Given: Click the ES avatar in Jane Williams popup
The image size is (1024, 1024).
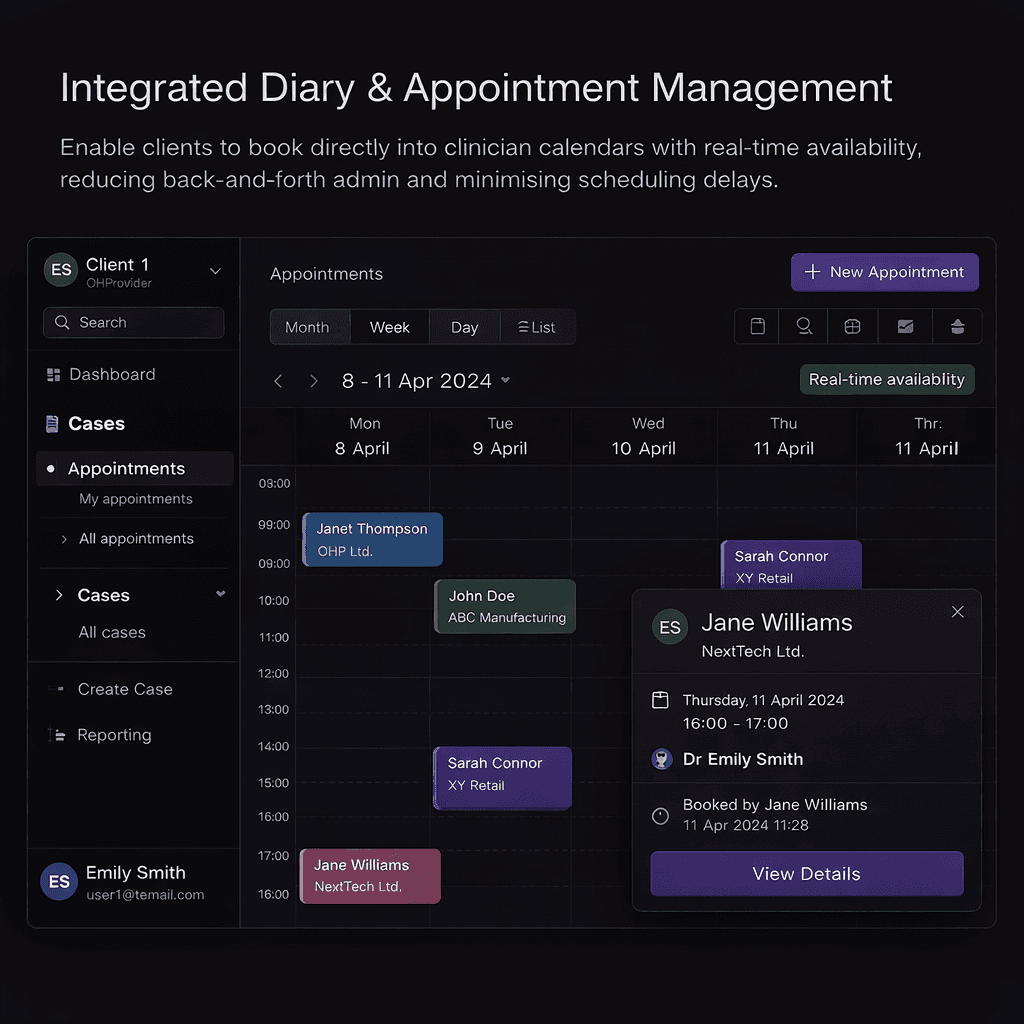Looking at the screenshot, I should (669, 627).
